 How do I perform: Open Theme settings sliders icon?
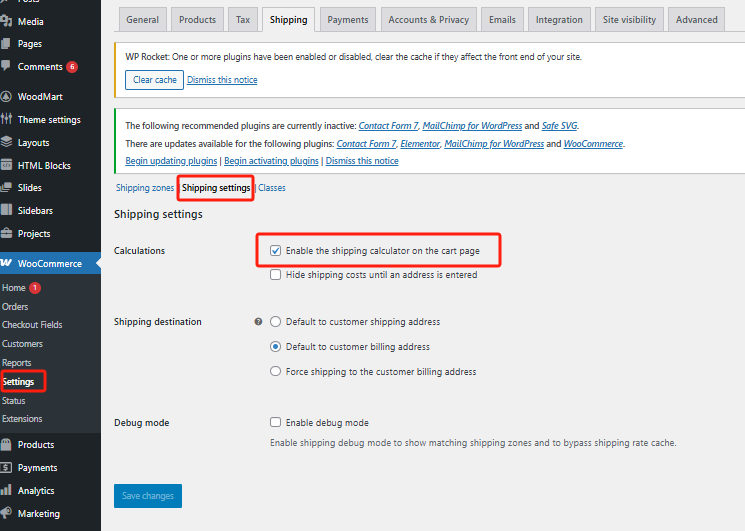(7, 120)
